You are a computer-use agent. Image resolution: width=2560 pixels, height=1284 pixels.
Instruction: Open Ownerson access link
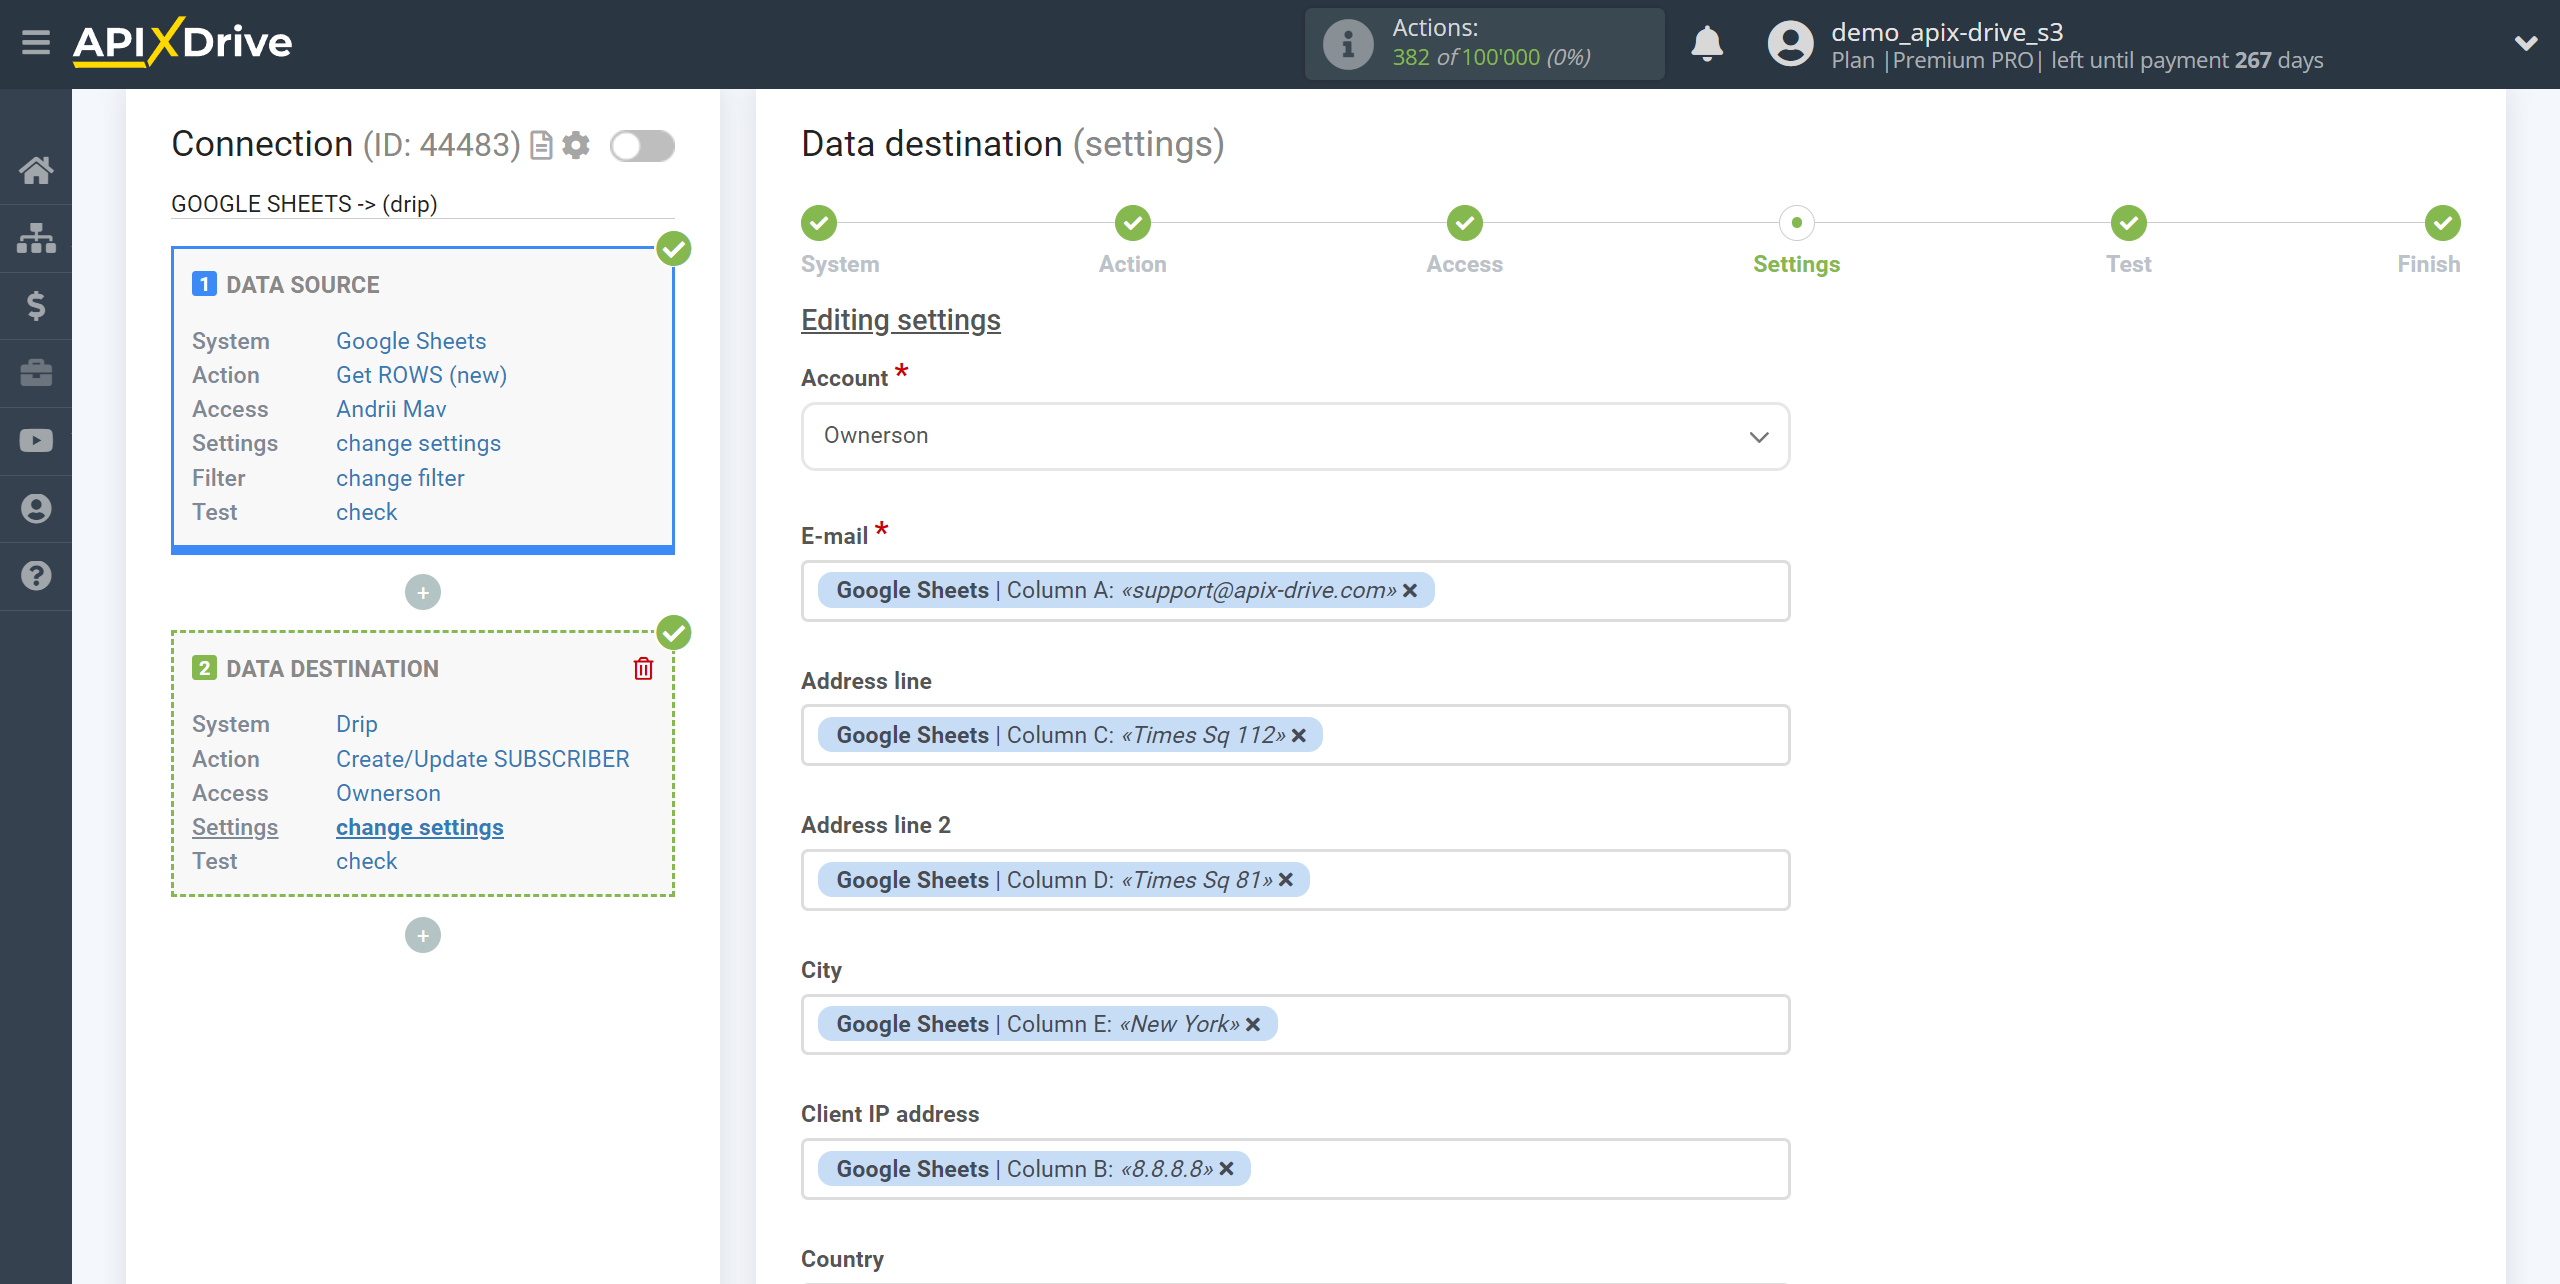(388, 793)
